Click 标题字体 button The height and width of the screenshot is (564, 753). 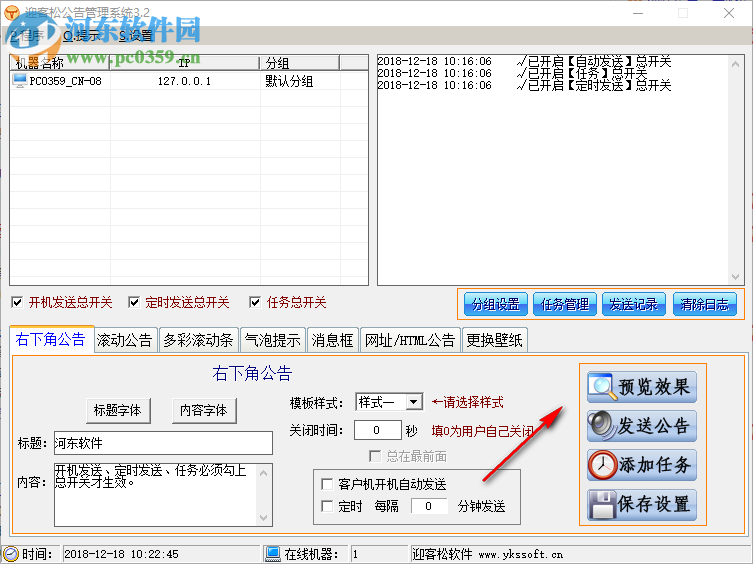(x=118, y=411)
